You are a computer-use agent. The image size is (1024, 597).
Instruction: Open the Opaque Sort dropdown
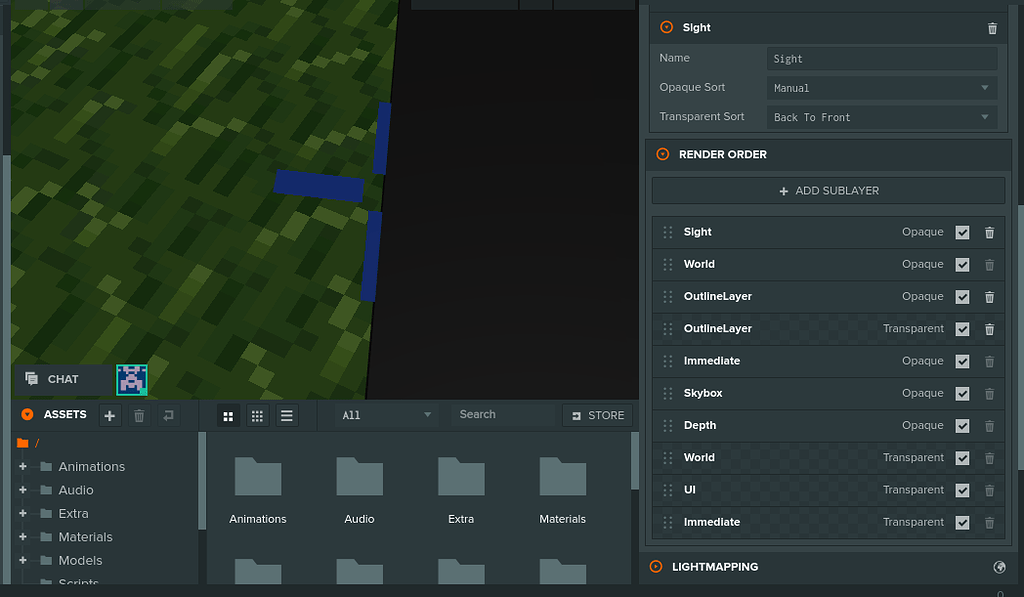coord(881,88)
